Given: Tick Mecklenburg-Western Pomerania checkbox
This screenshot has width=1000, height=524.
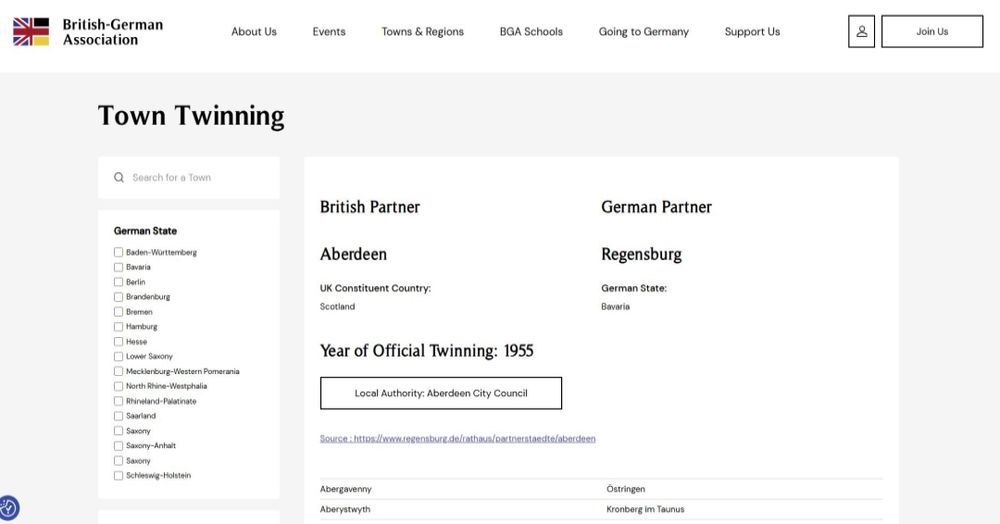Looking at the screenshot, I should tap(118, 371).
